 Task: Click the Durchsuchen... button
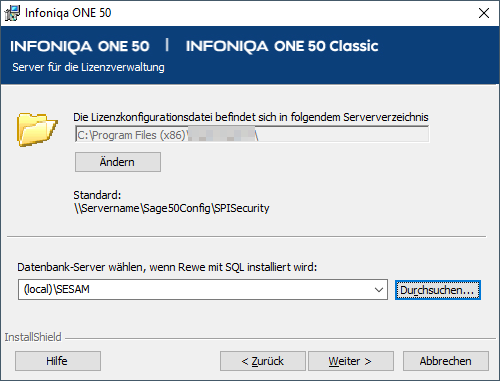[x=438, y=290]
